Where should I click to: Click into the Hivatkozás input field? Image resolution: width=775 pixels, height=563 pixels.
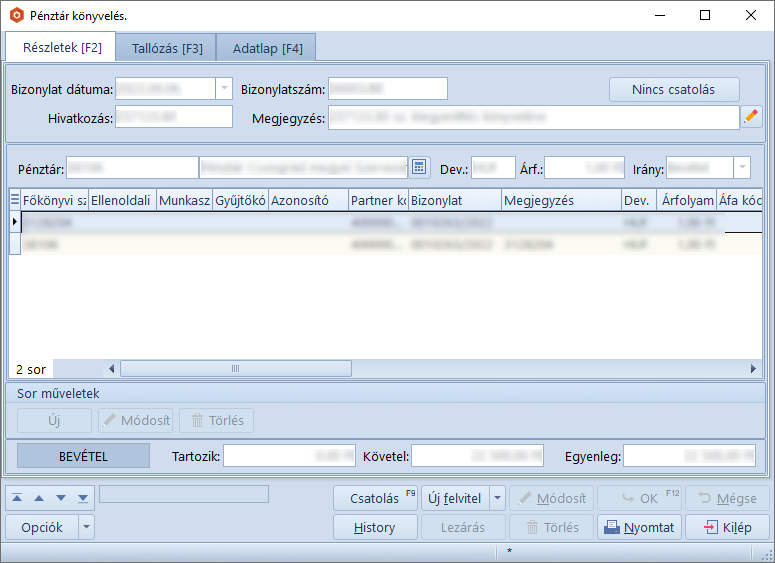(174, 117)
